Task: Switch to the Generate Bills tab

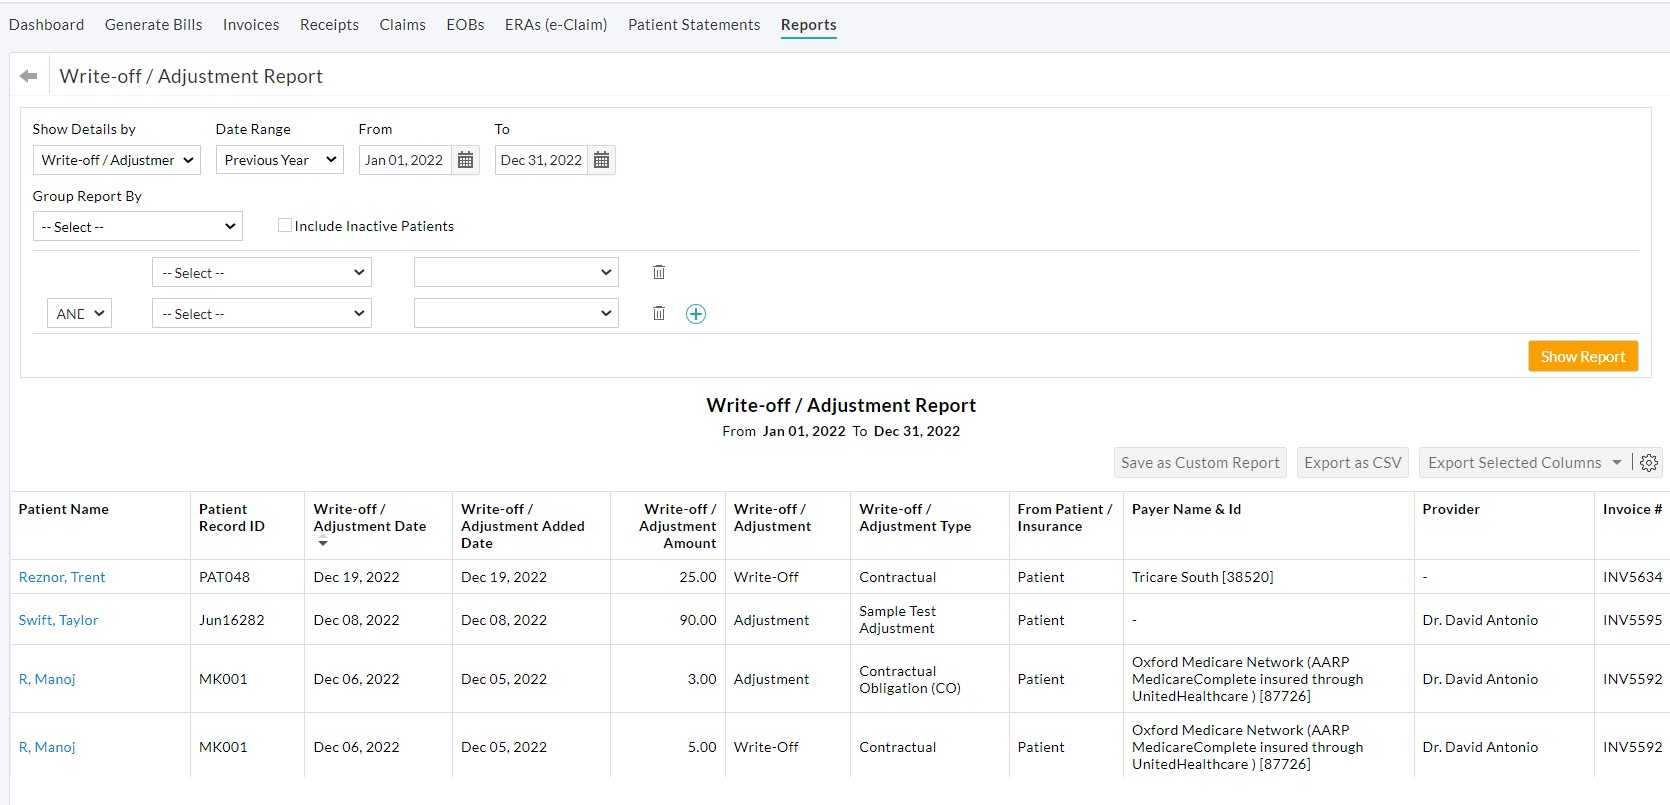Action: [x=153, y=25]
